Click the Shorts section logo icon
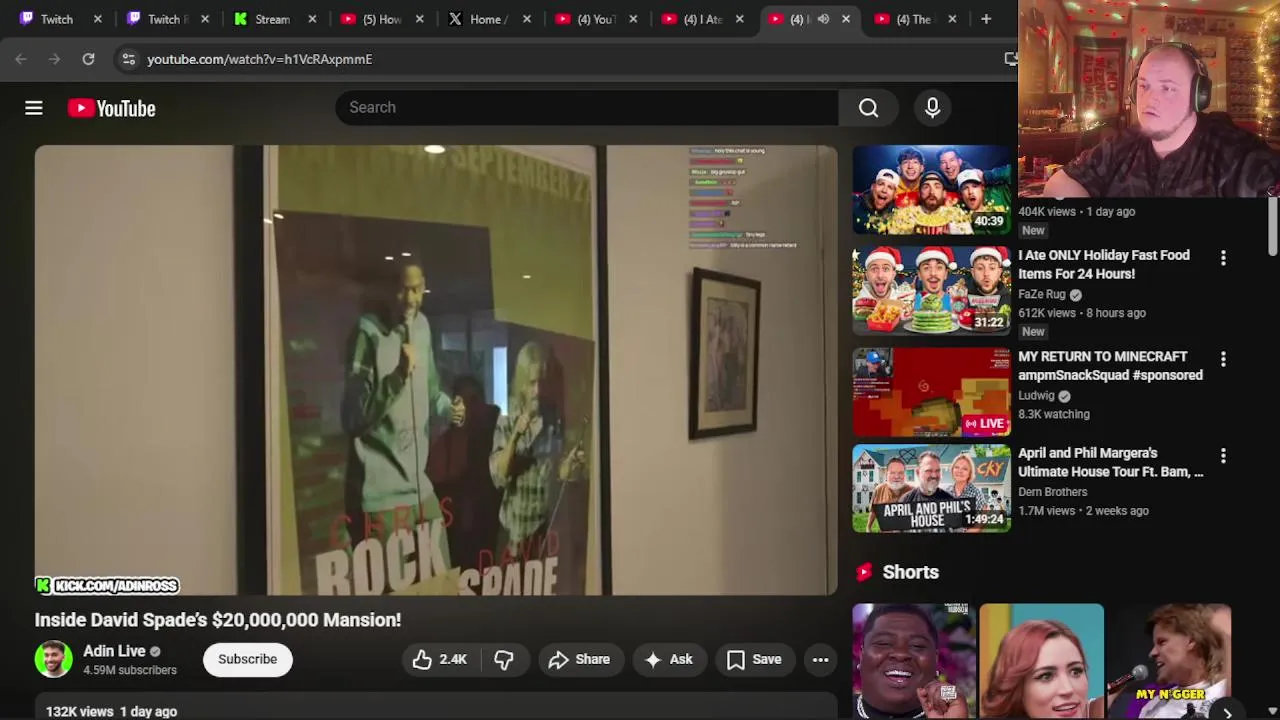1280x720 pixels. [x=864, y=572]
